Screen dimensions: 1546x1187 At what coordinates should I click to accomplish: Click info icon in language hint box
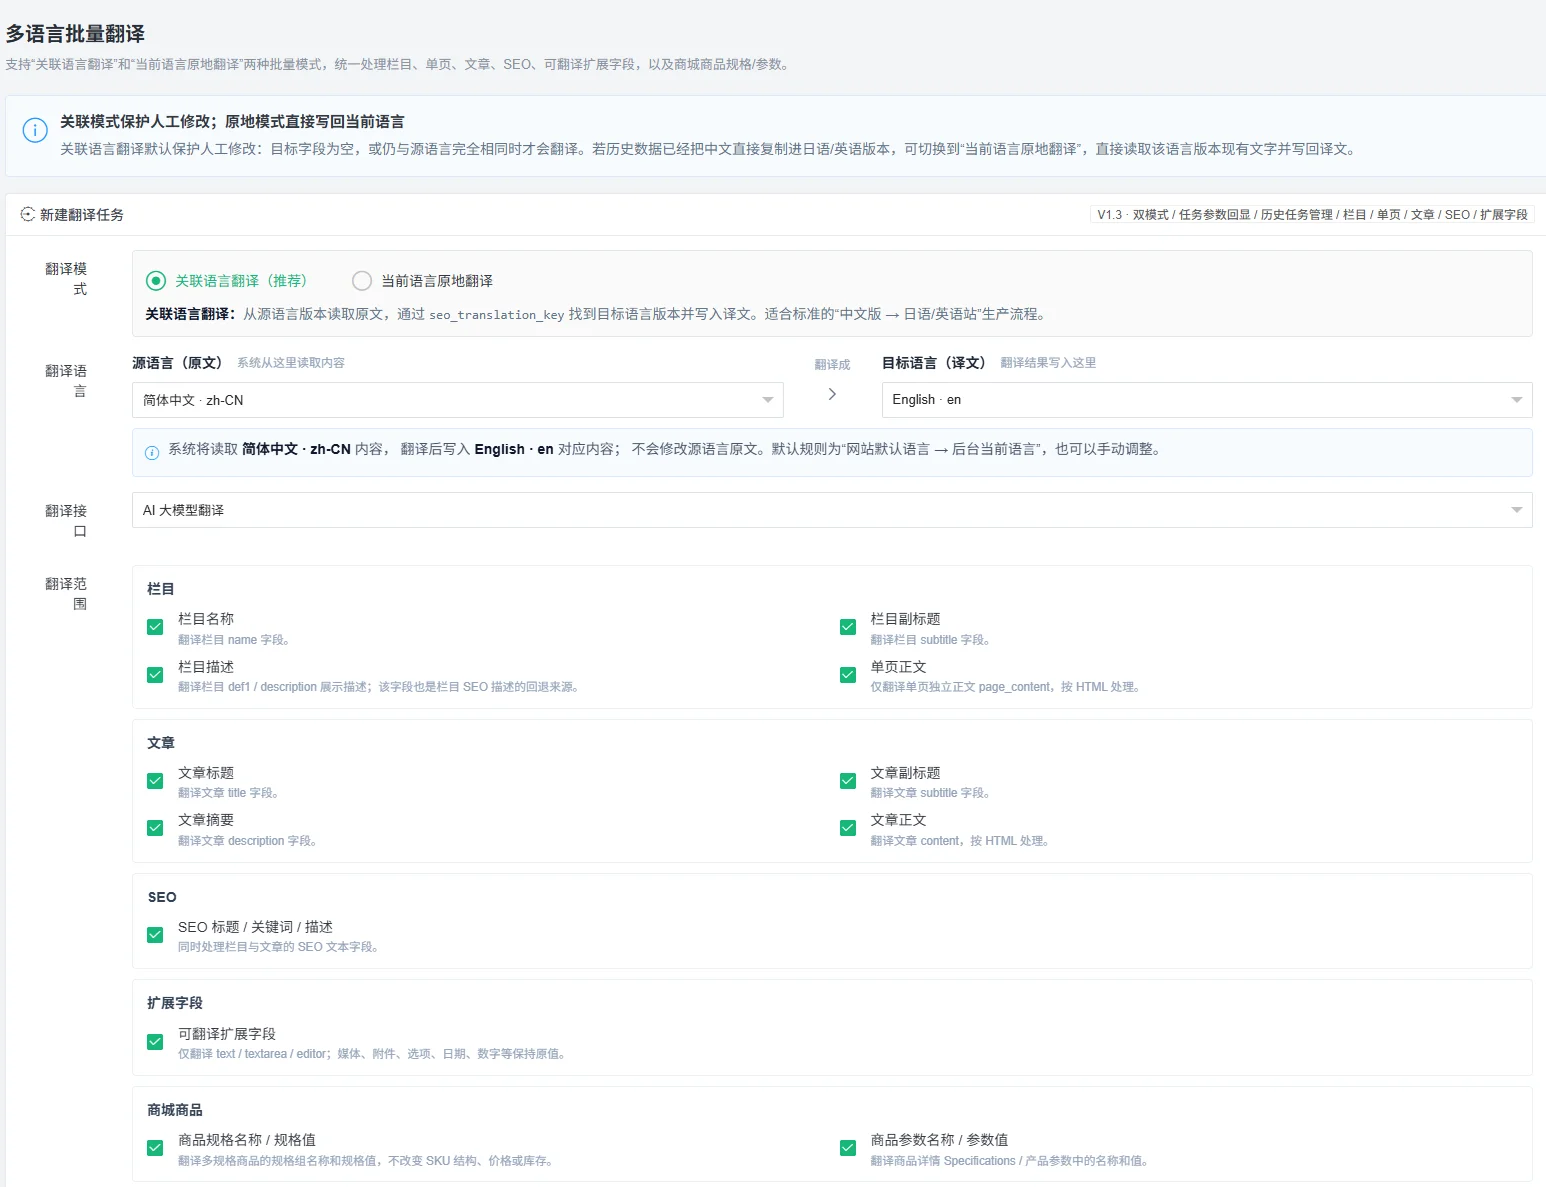click(152, 453)
